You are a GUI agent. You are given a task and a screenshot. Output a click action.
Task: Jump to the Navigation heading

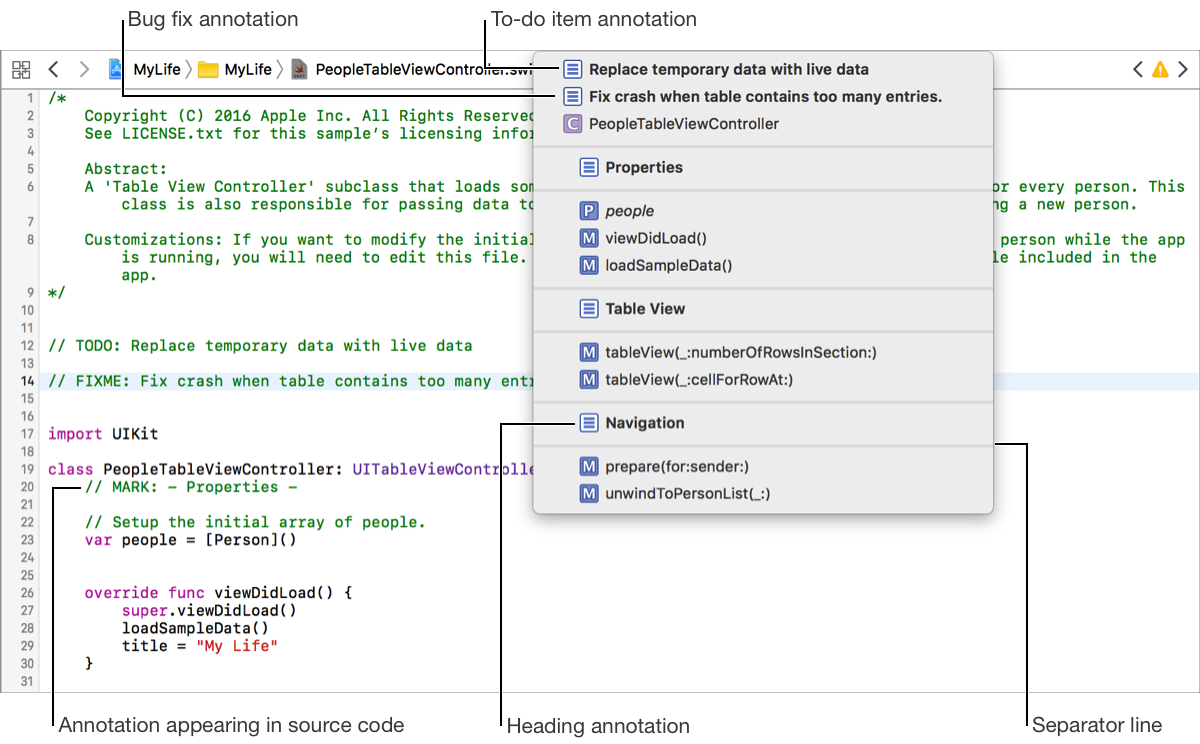[x=644, y=423]
